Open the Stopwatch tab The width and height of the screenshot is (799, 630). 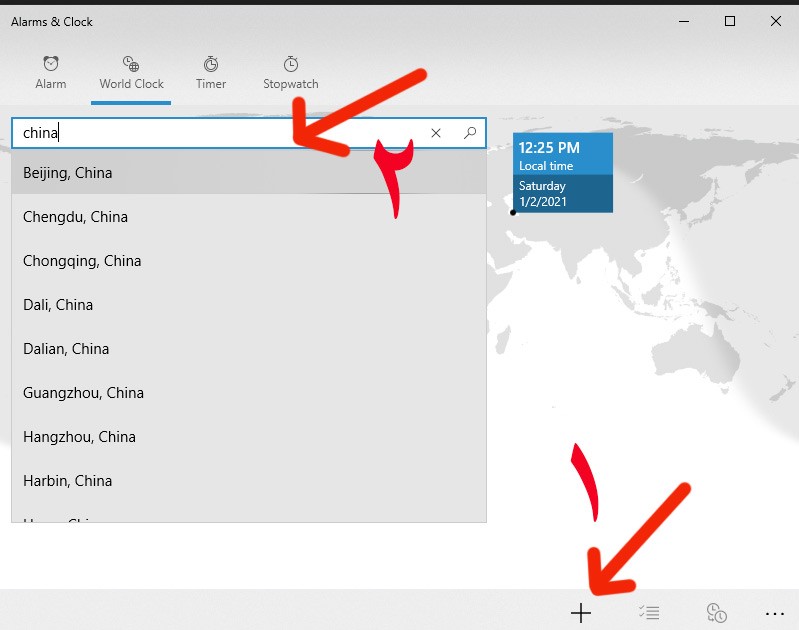point(290,73)
